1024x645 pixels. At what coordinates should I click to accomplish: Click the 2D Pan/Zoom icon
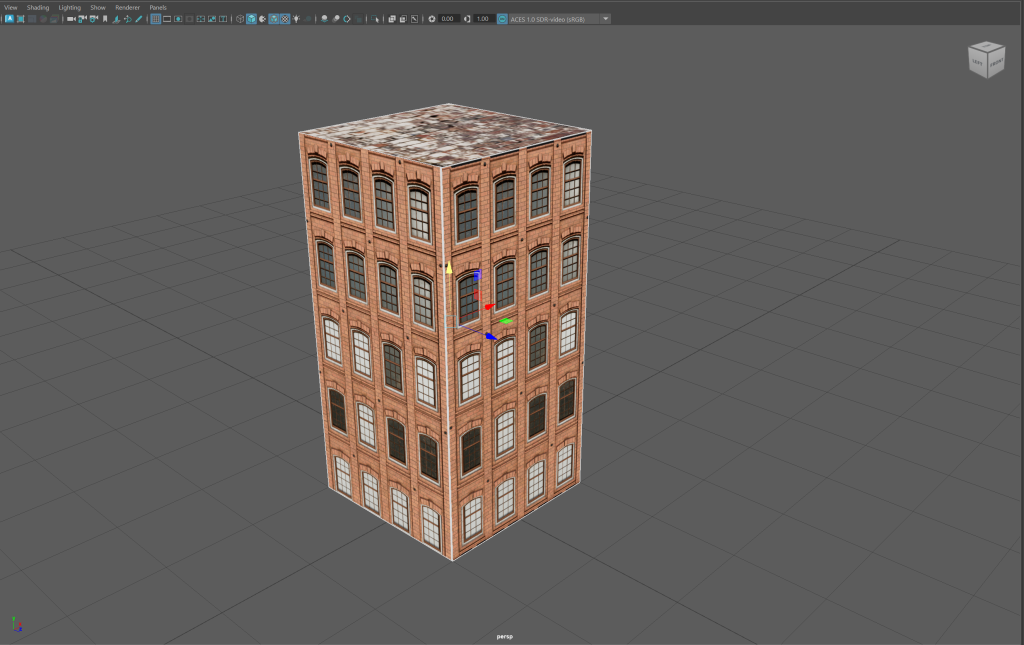pyautogui.click(x=128, y=19)
